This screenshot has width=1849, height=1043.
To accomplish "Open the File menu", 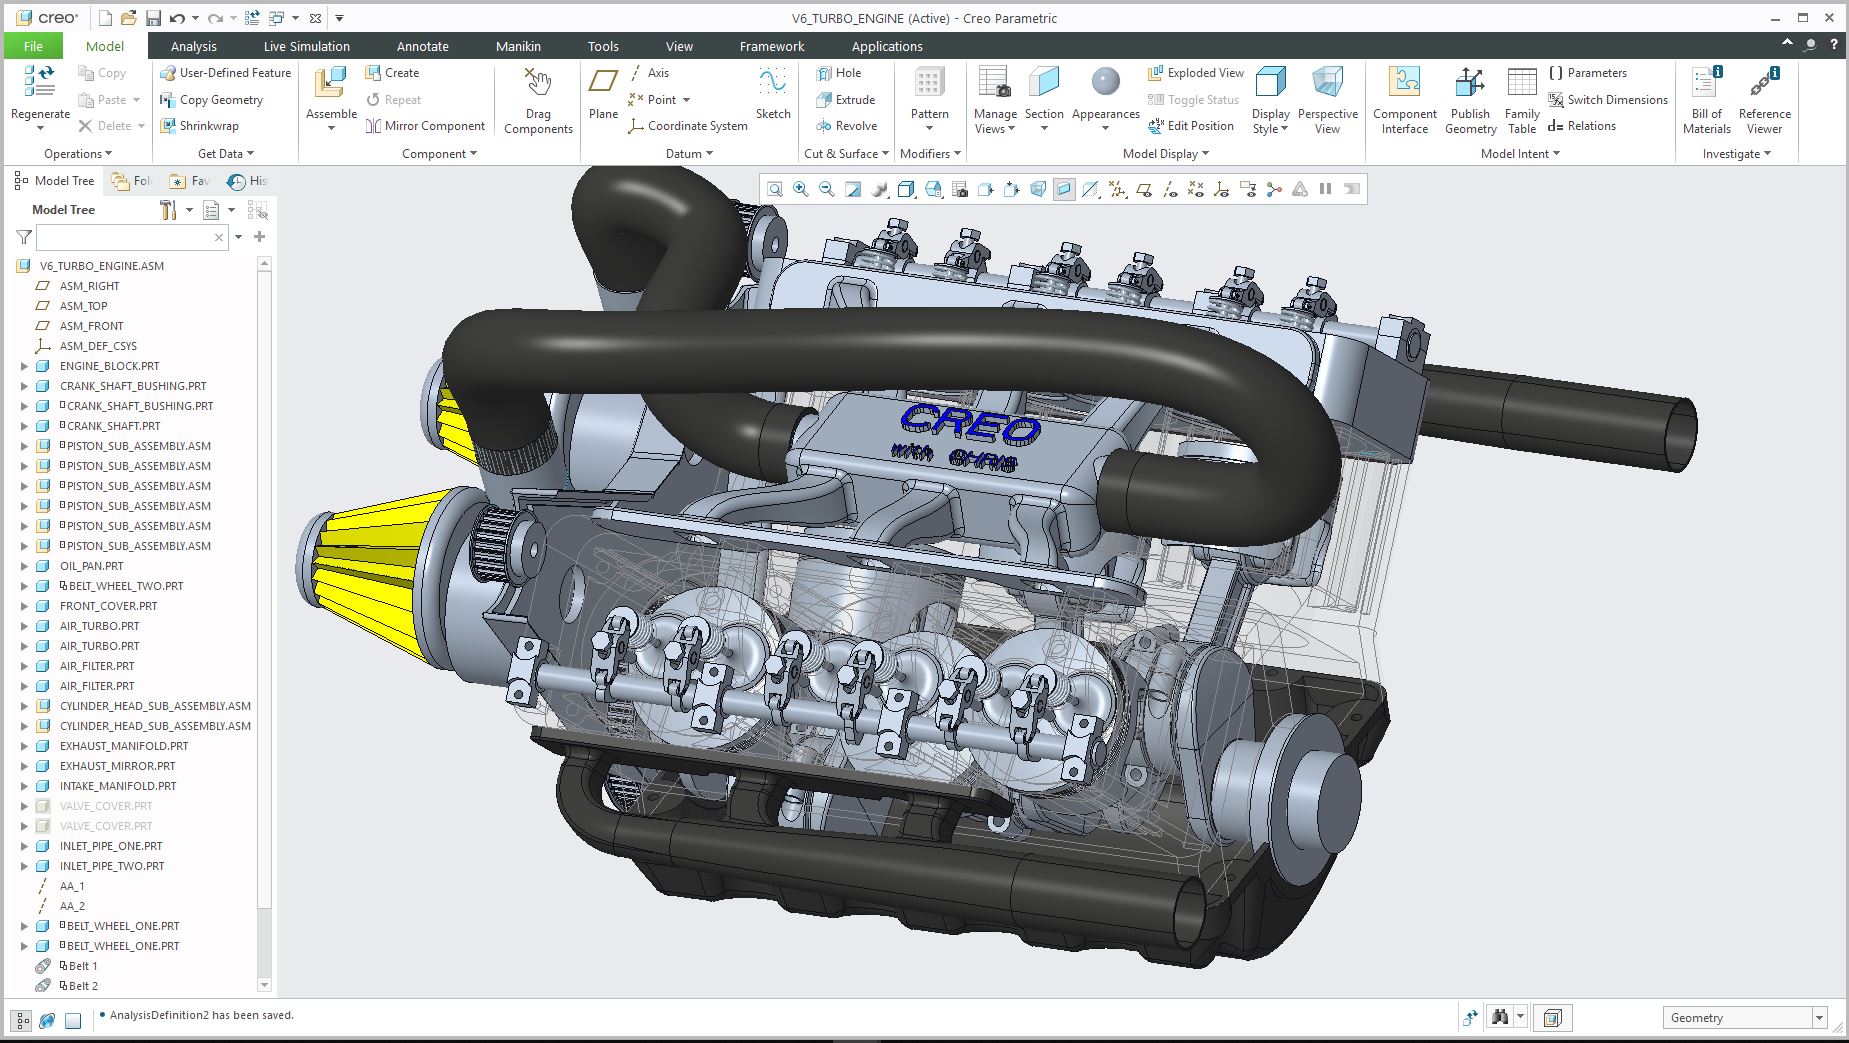I will (33, 46).
